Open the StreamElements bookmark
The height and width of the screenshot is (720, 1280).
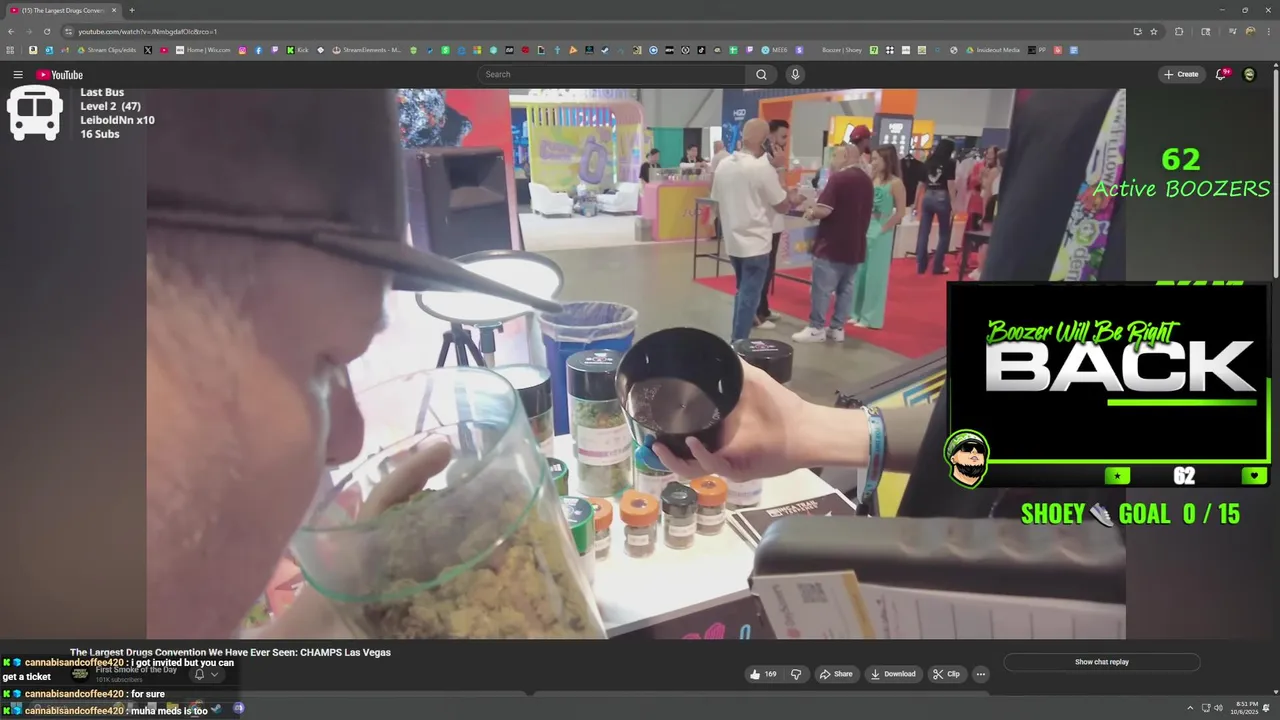tap(367, 50)
